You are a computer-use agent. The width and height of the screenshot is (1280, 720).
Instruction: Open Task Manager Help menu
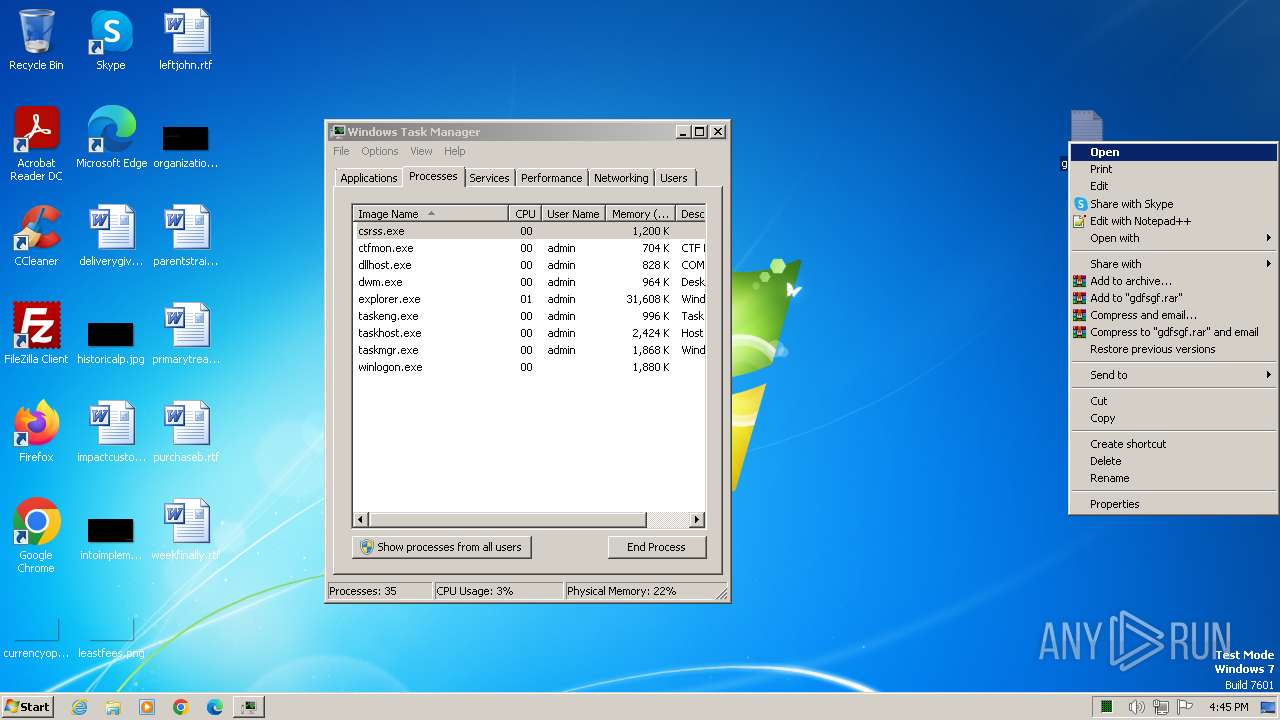[455, 151]
